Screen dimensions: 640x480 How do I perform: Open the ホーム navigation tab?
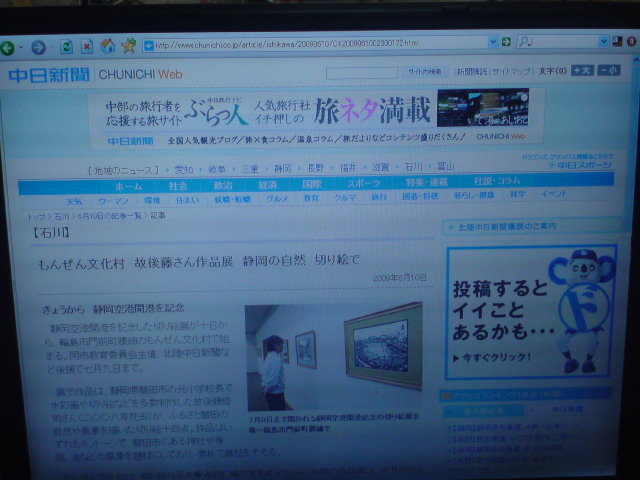(129, 187)
